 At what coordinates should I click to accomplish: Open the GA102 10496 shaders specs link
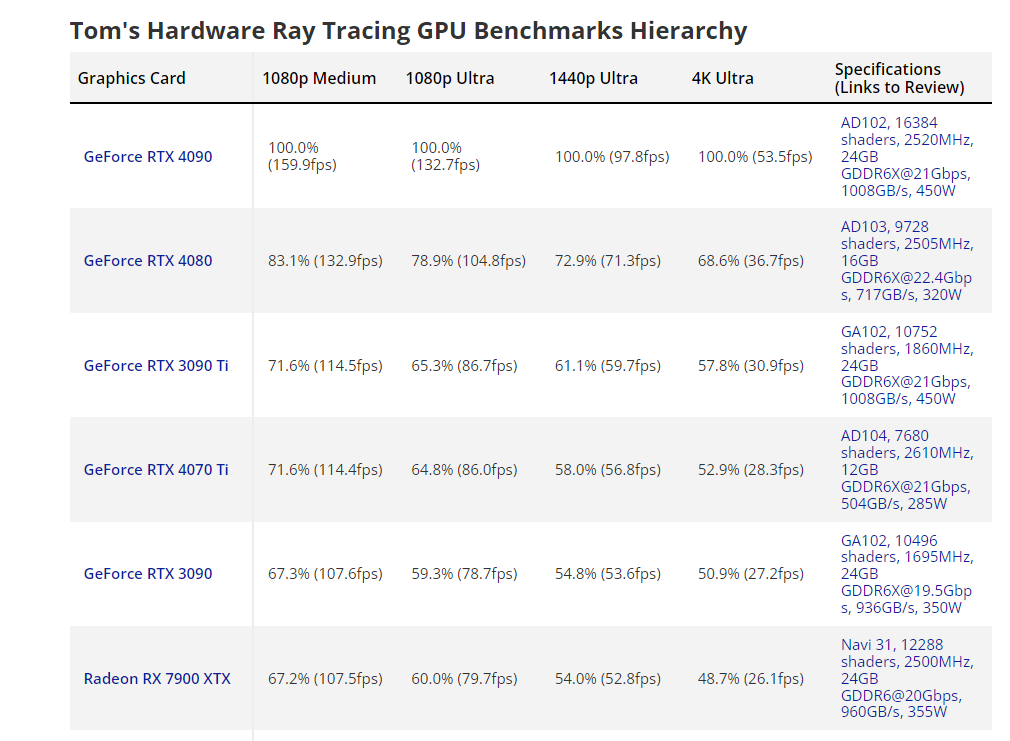[x=906, y=574]
